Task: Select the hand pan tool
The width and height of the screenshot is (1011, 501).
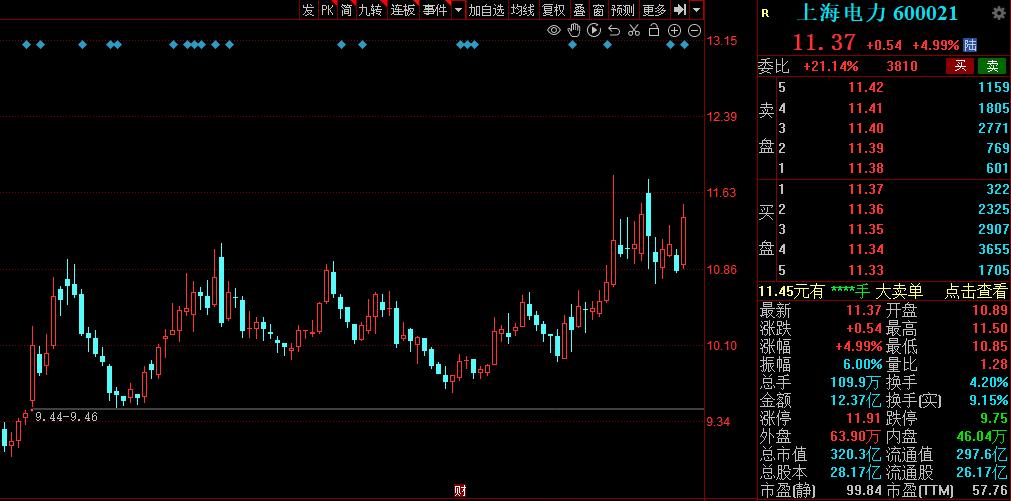Action: tap(574, 30)
